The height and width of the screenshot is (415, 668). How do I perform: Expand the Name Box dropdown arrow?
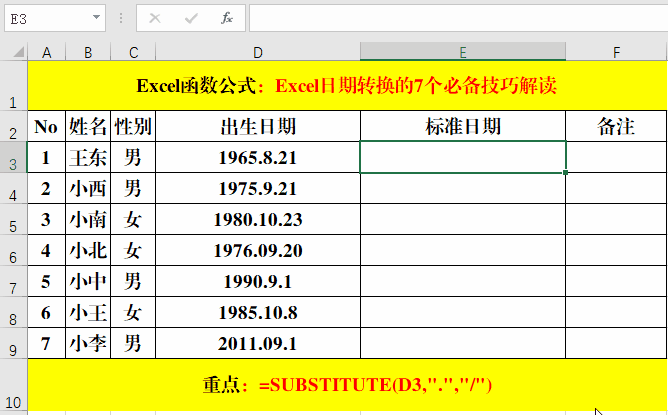point(96,17)
